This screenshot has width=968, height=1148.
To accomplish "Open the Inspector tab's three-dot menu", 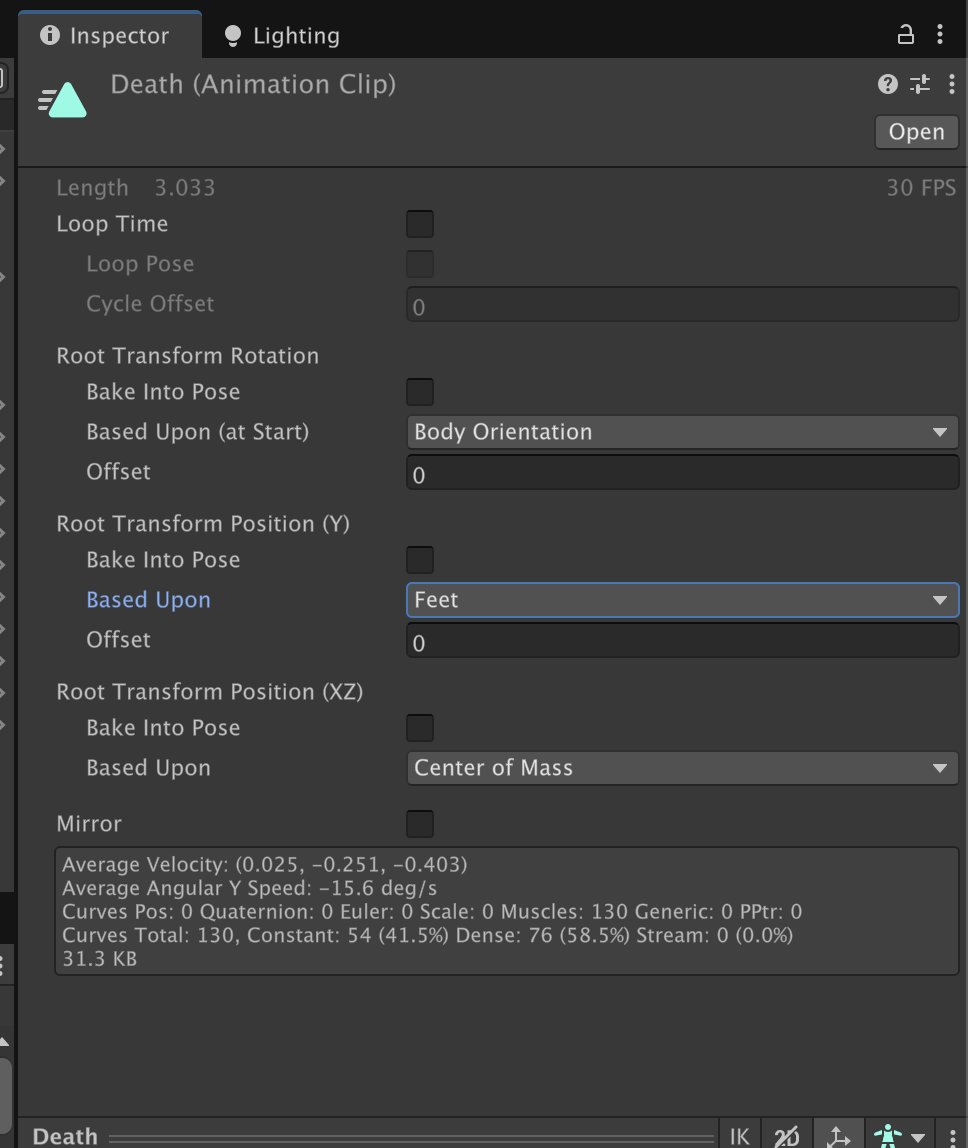I will click(x=940, y=34).
